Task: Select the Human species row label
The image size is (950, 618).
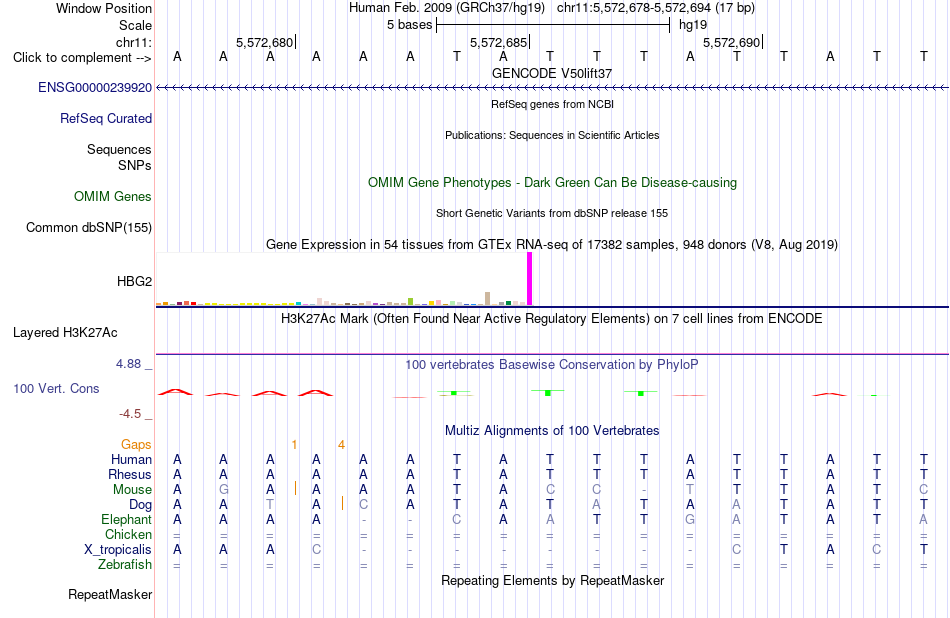Action: pyautogui.click(x=131, y=459)
